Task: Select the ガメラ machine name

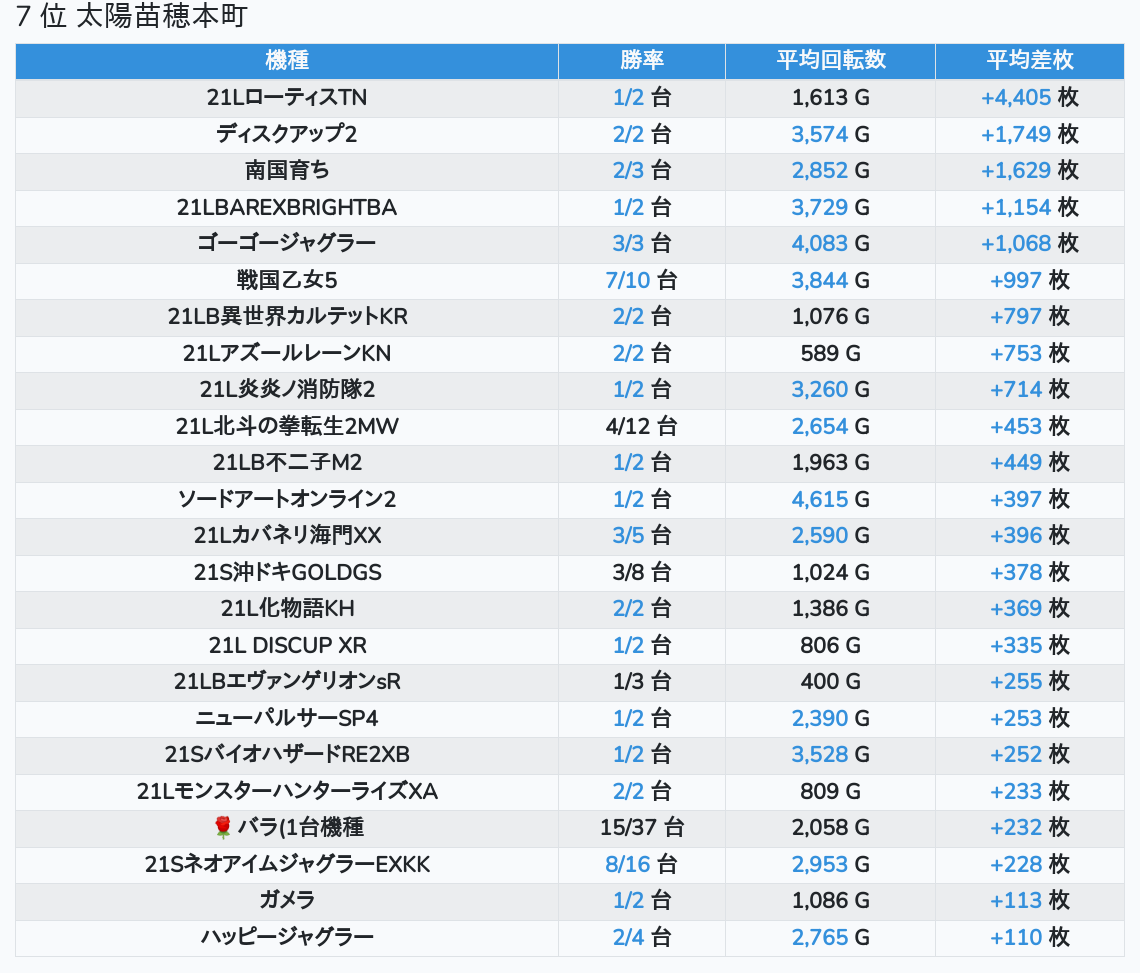Action: [x=286, y=901]
